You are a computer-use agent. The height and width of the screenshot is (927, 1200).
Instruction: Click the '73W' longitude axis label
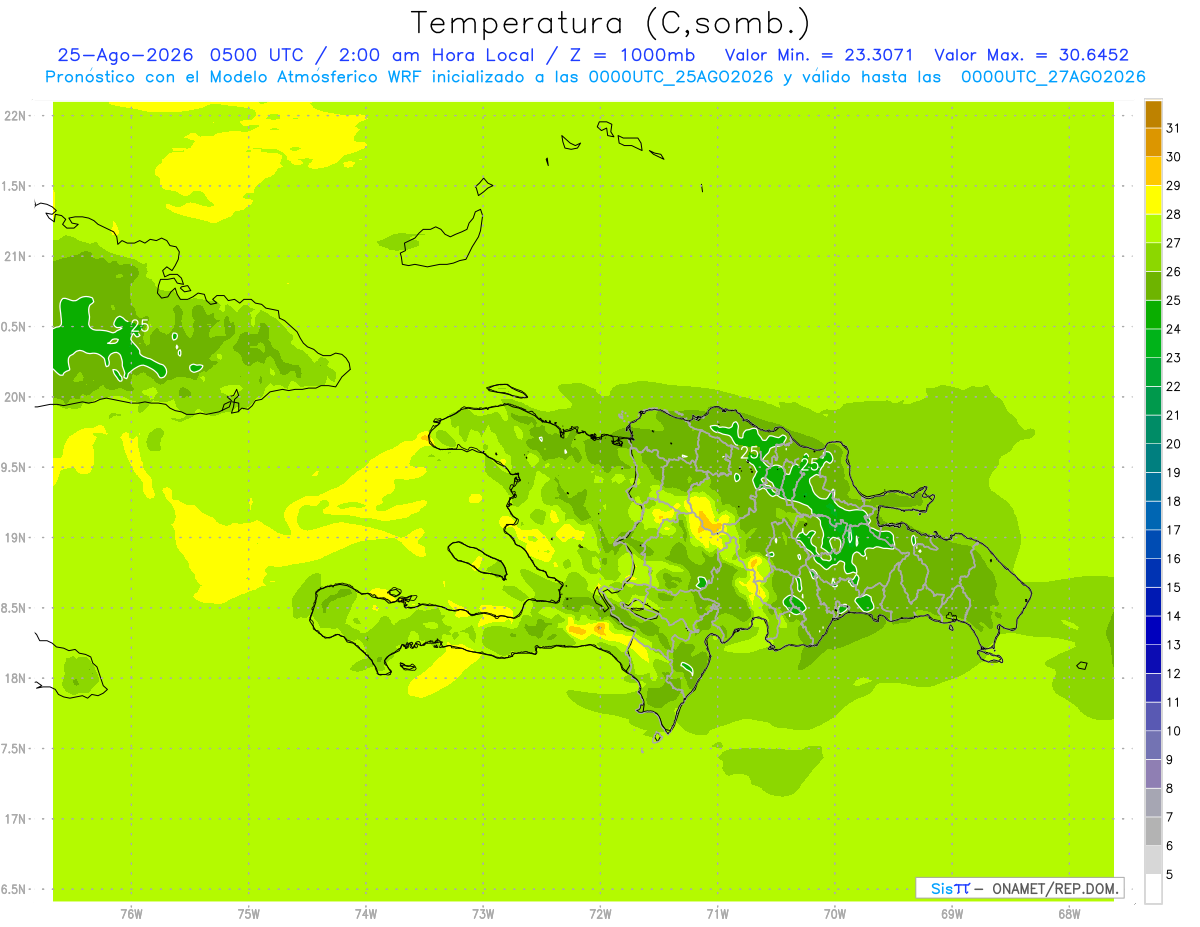coord(483,913)
